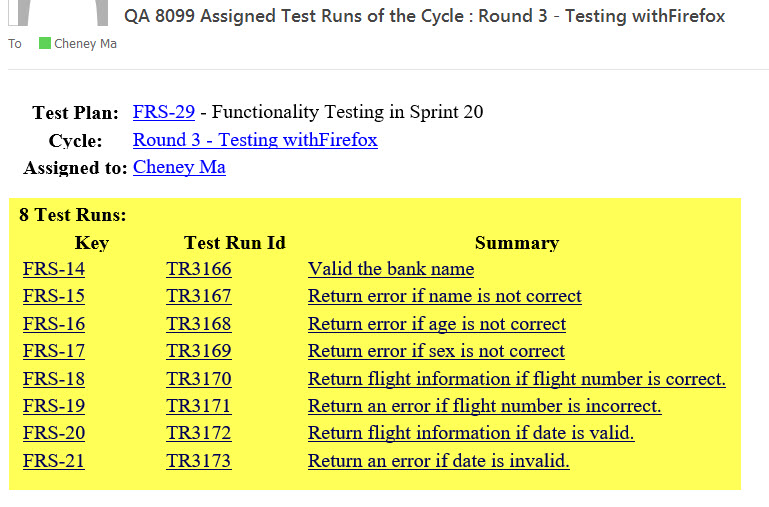Click the Cheney Ma assignee link

(179, 167)
